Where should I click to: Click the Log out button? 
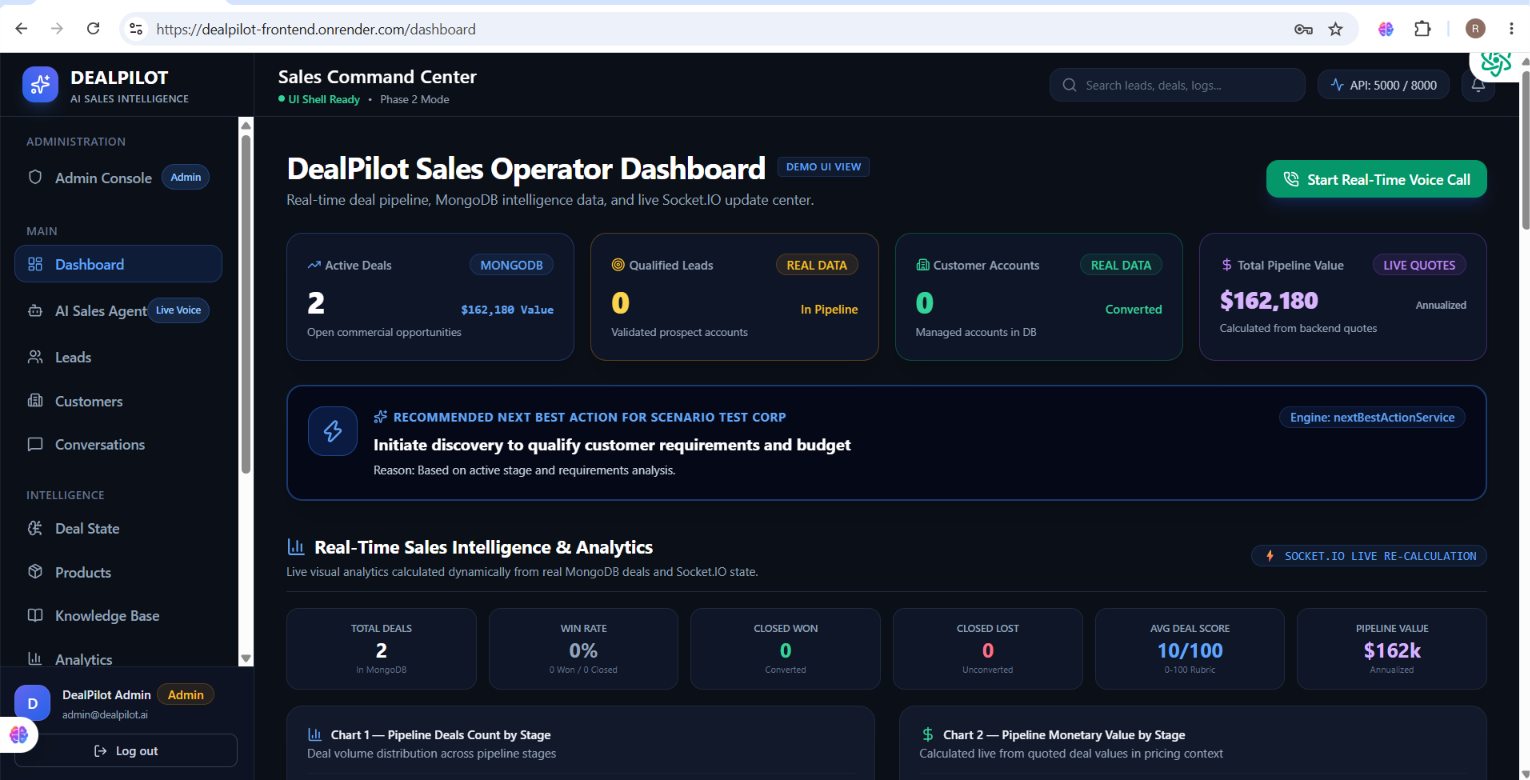pyautogui.click(x=126, y=751)
